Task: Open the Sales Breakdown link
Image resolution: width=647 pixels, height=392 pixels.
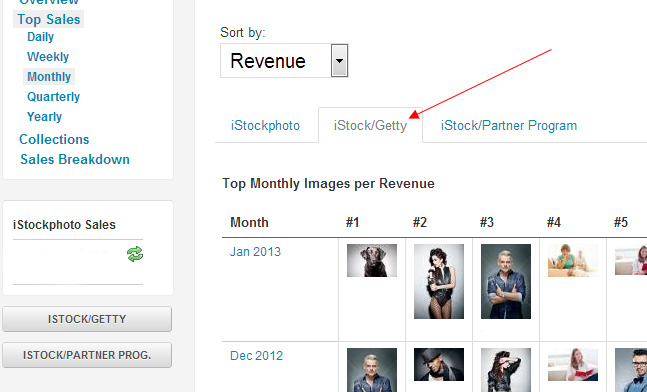Action: point(75,159)
